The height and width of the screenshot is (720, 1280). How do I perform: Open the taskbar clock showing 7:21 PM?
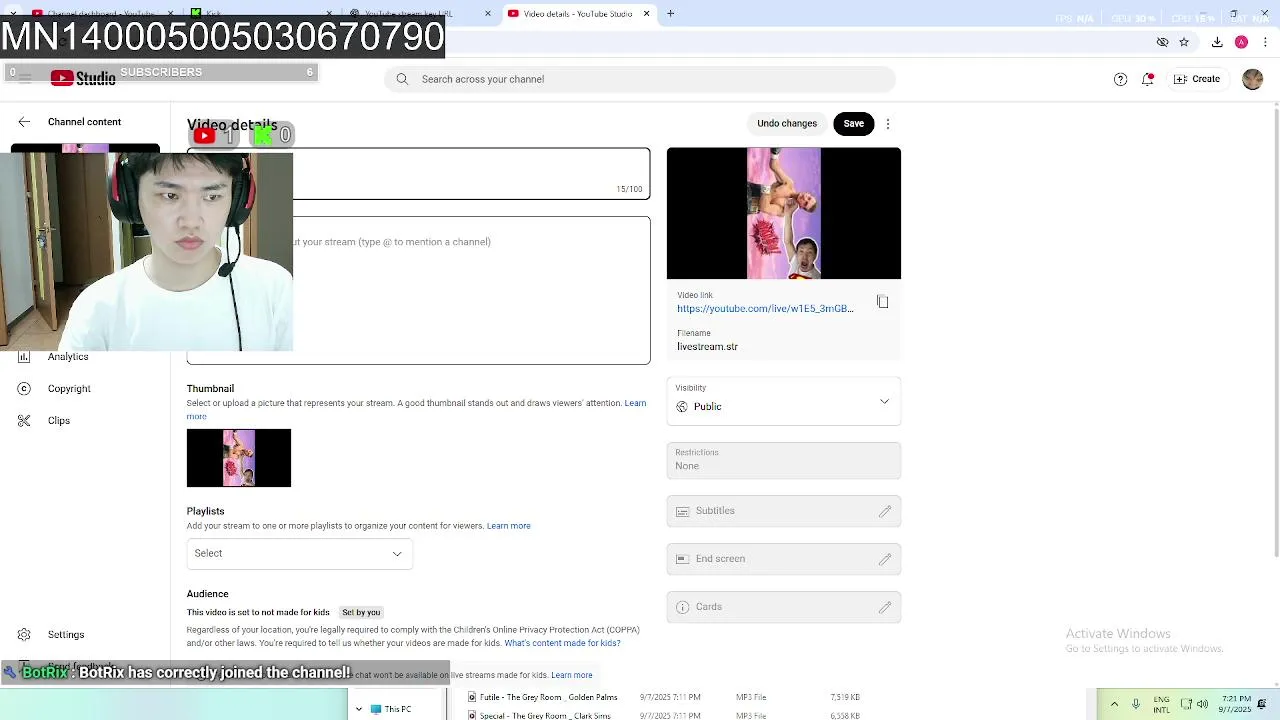click(1236, 704)
